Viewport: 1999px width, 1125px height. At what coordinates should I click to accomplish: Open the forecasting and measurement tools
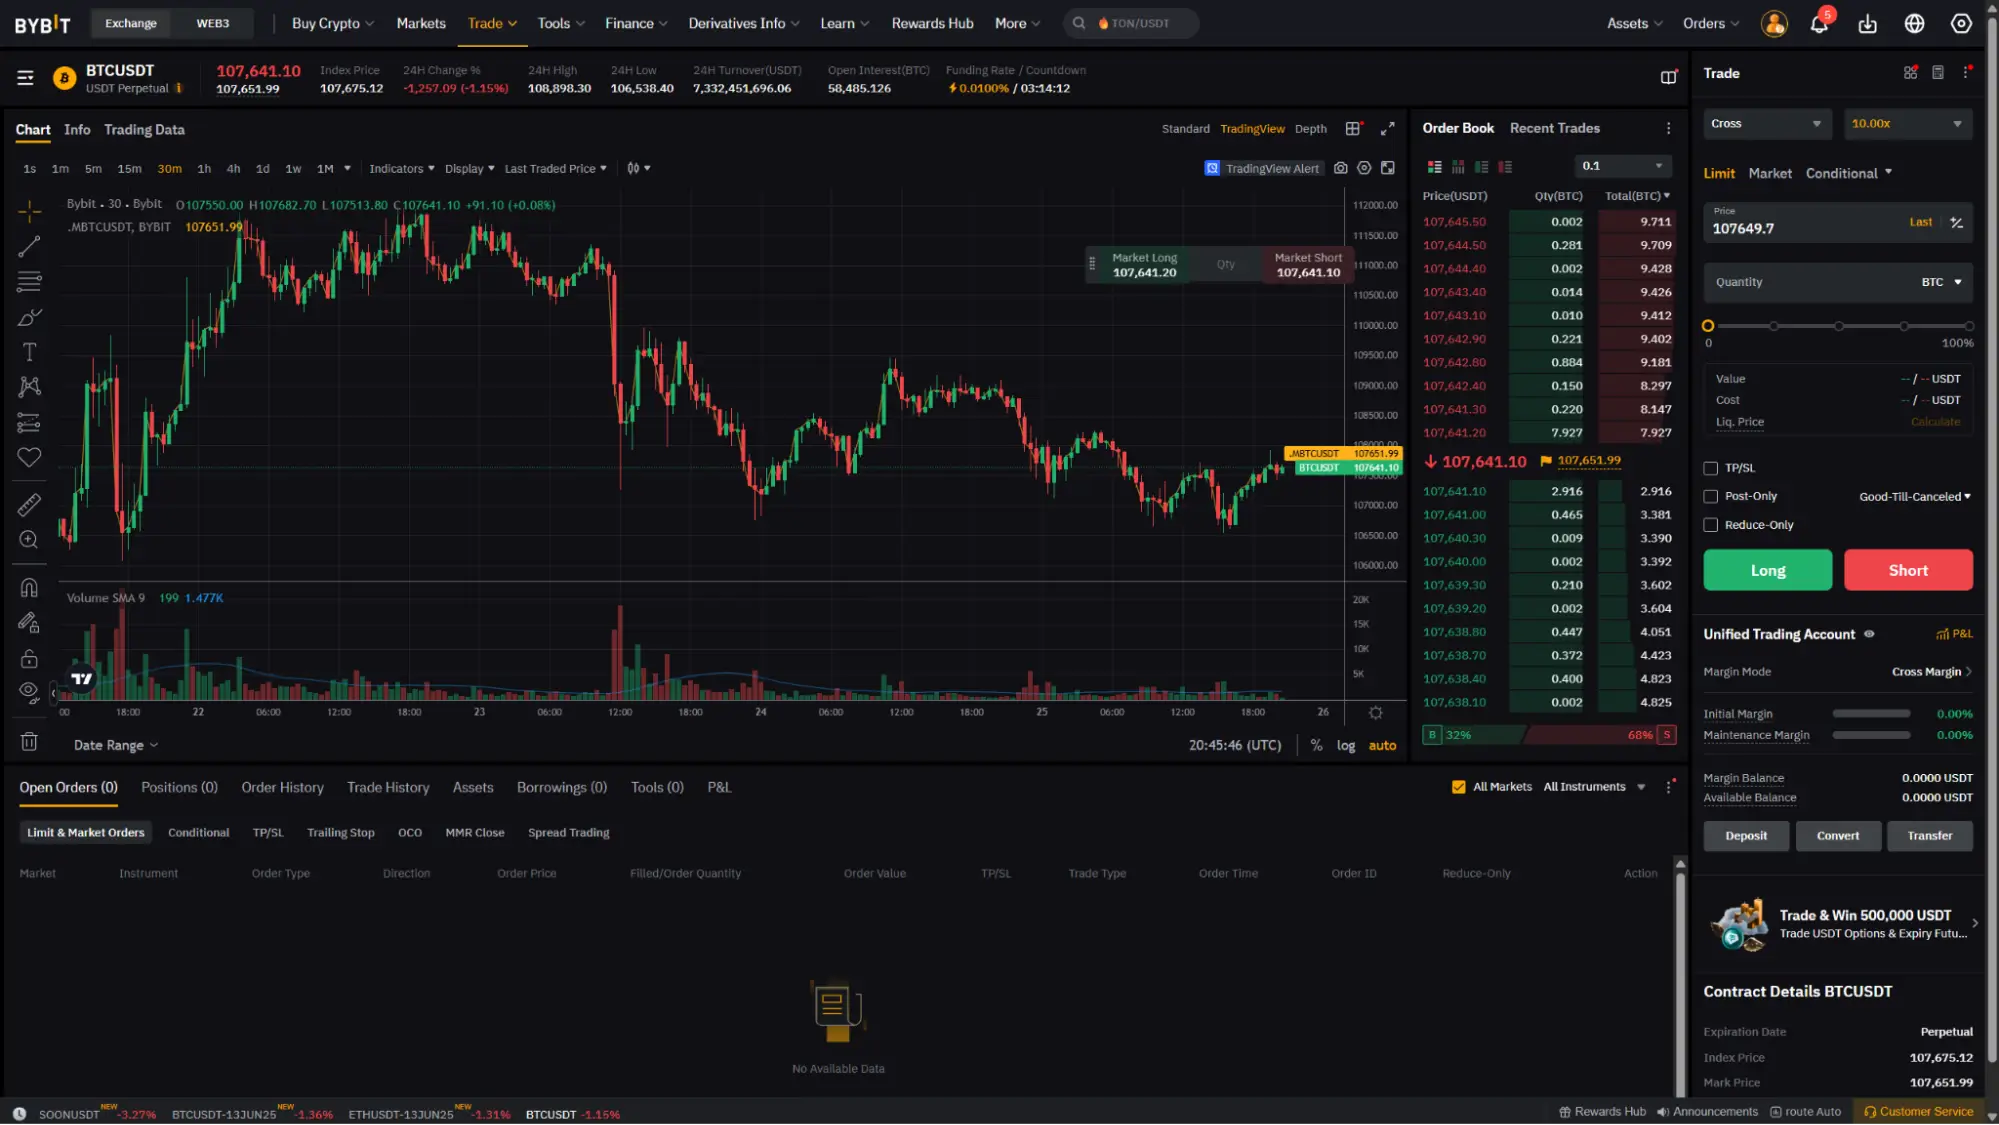[x=29, y=422]
